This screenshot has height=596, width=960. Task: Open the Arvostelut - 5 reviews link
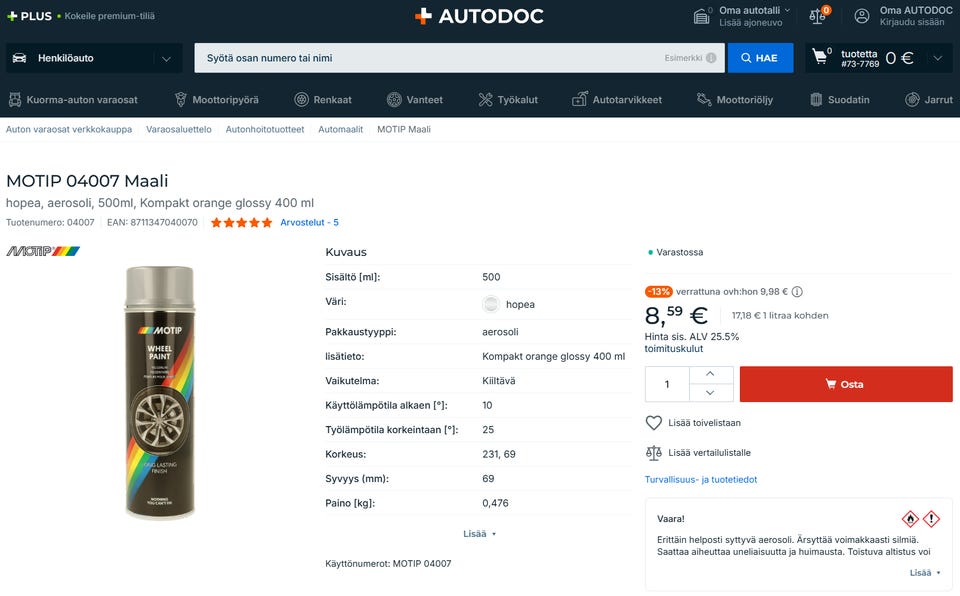309,222
